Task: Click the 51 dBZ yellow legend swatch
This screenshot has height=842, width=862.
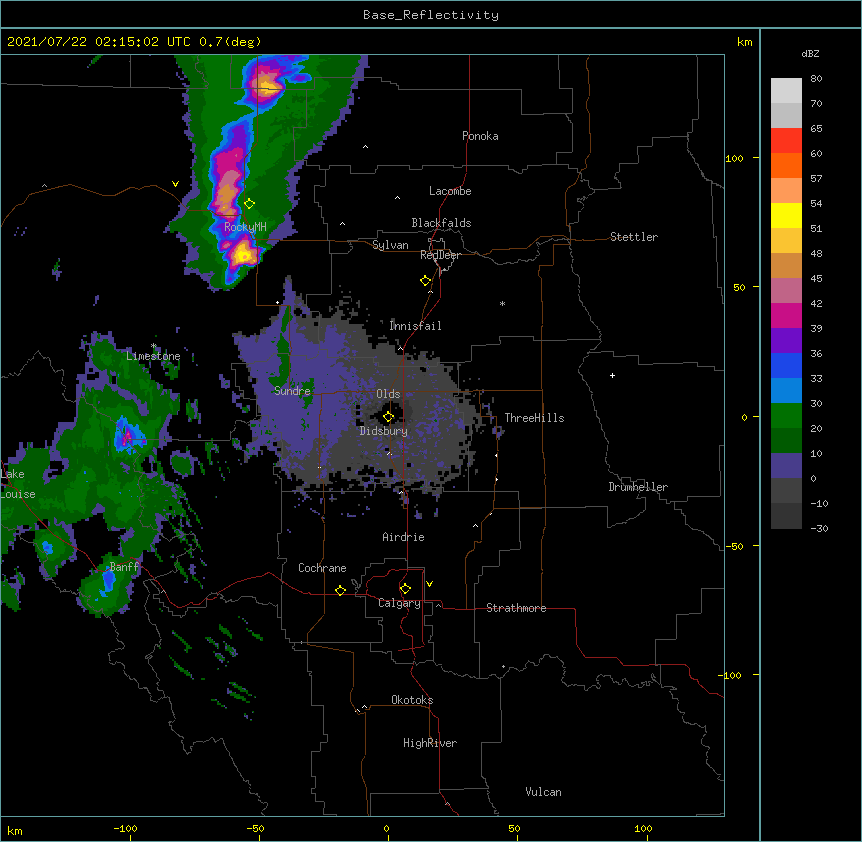Action: click(786, 215)
